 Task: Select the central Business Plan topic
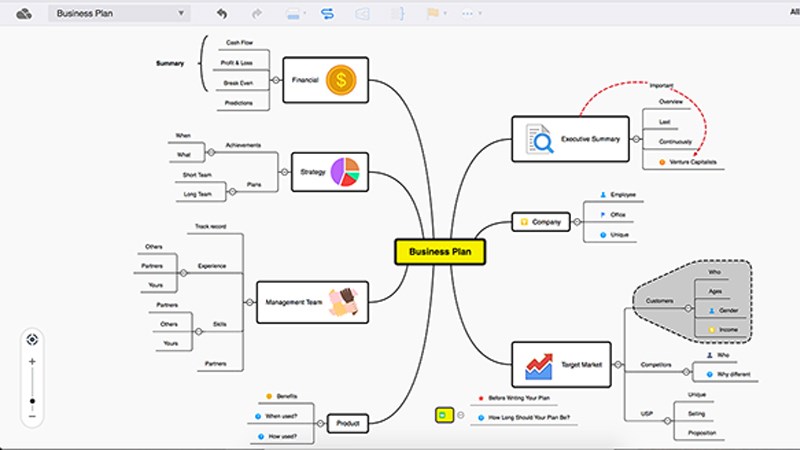tap(440, 252)
